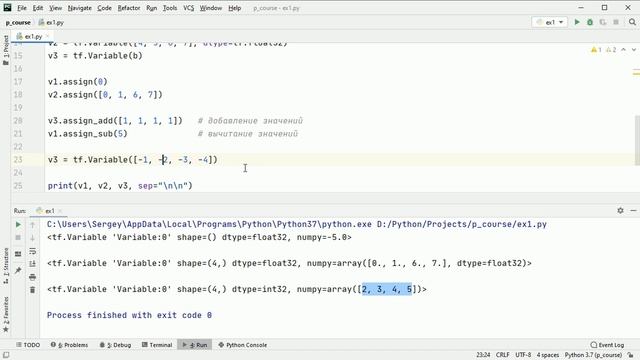Open the Event Log
Viewport: 640px width, 360px height.
tap(607, 345)
